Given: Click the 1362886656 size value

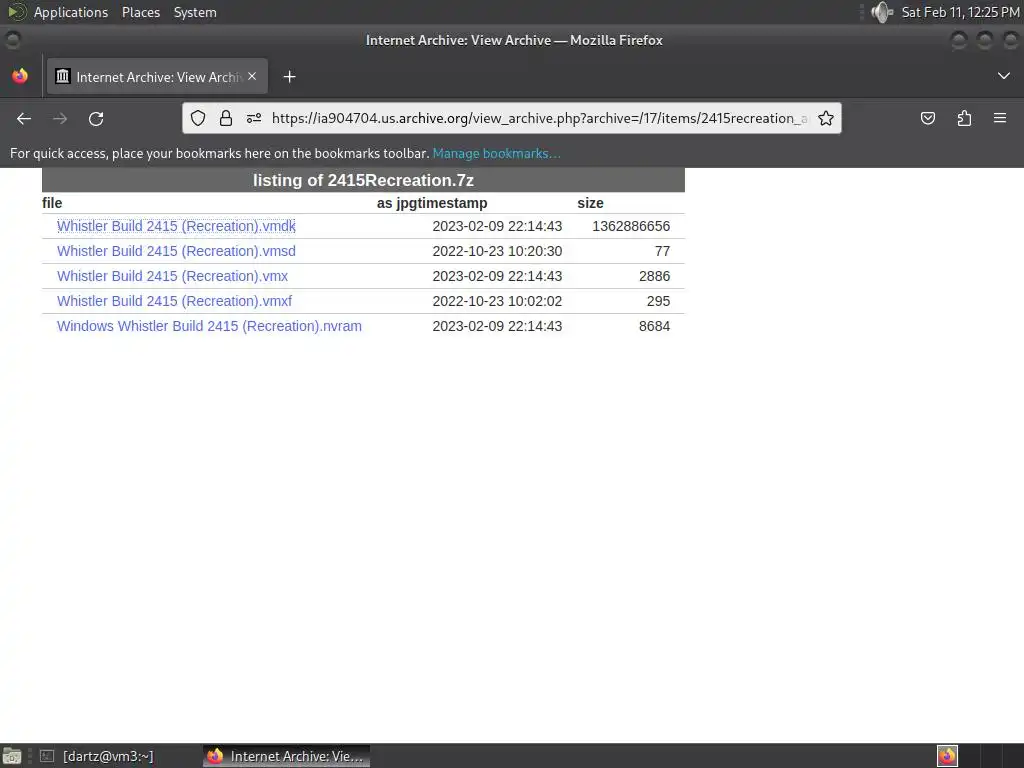Looking at the screenshot, I should pyautogui.click(x=631, y=226).
